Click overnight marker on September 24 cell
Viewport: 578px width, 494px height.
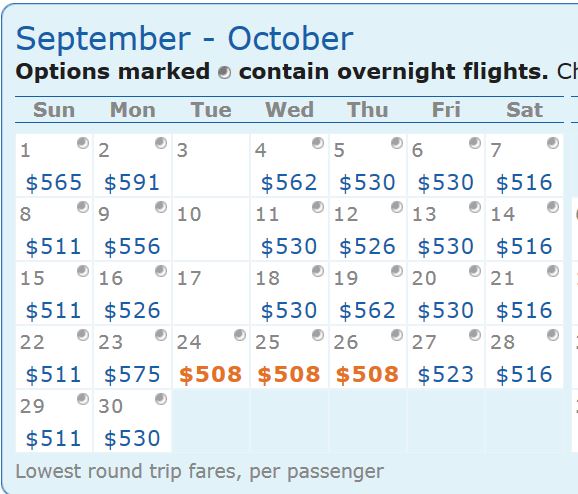pos(240,335)
